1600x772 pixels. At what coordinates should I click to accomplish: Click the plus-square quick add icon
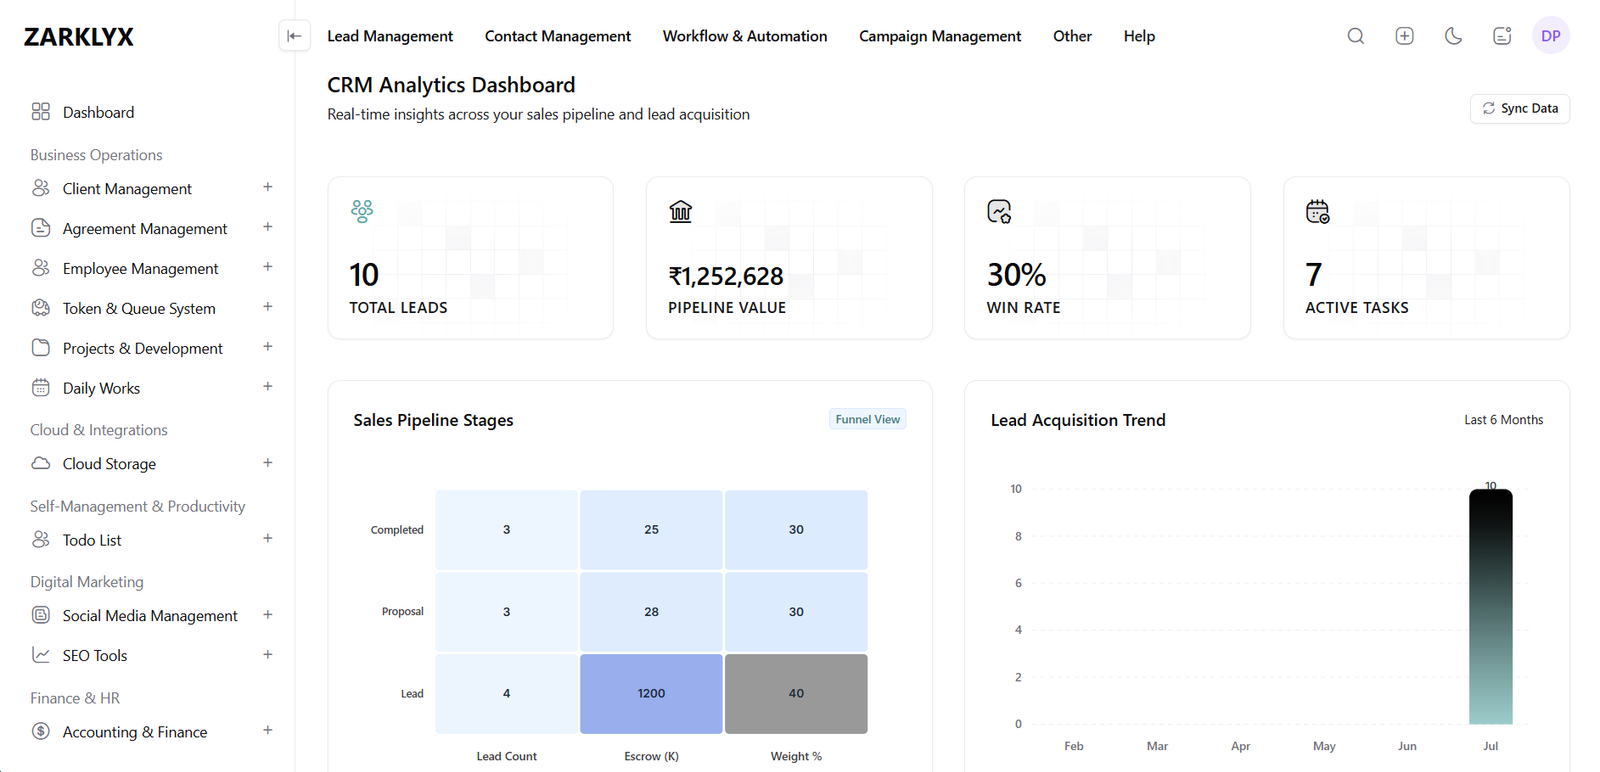point(1404,36)
